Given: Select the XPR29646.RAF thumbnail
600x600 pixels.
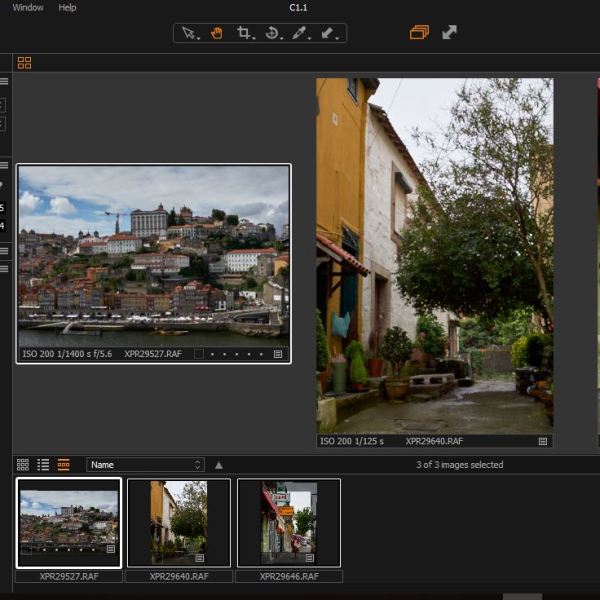Looking at the screenshot, I should tap(289, 522).
